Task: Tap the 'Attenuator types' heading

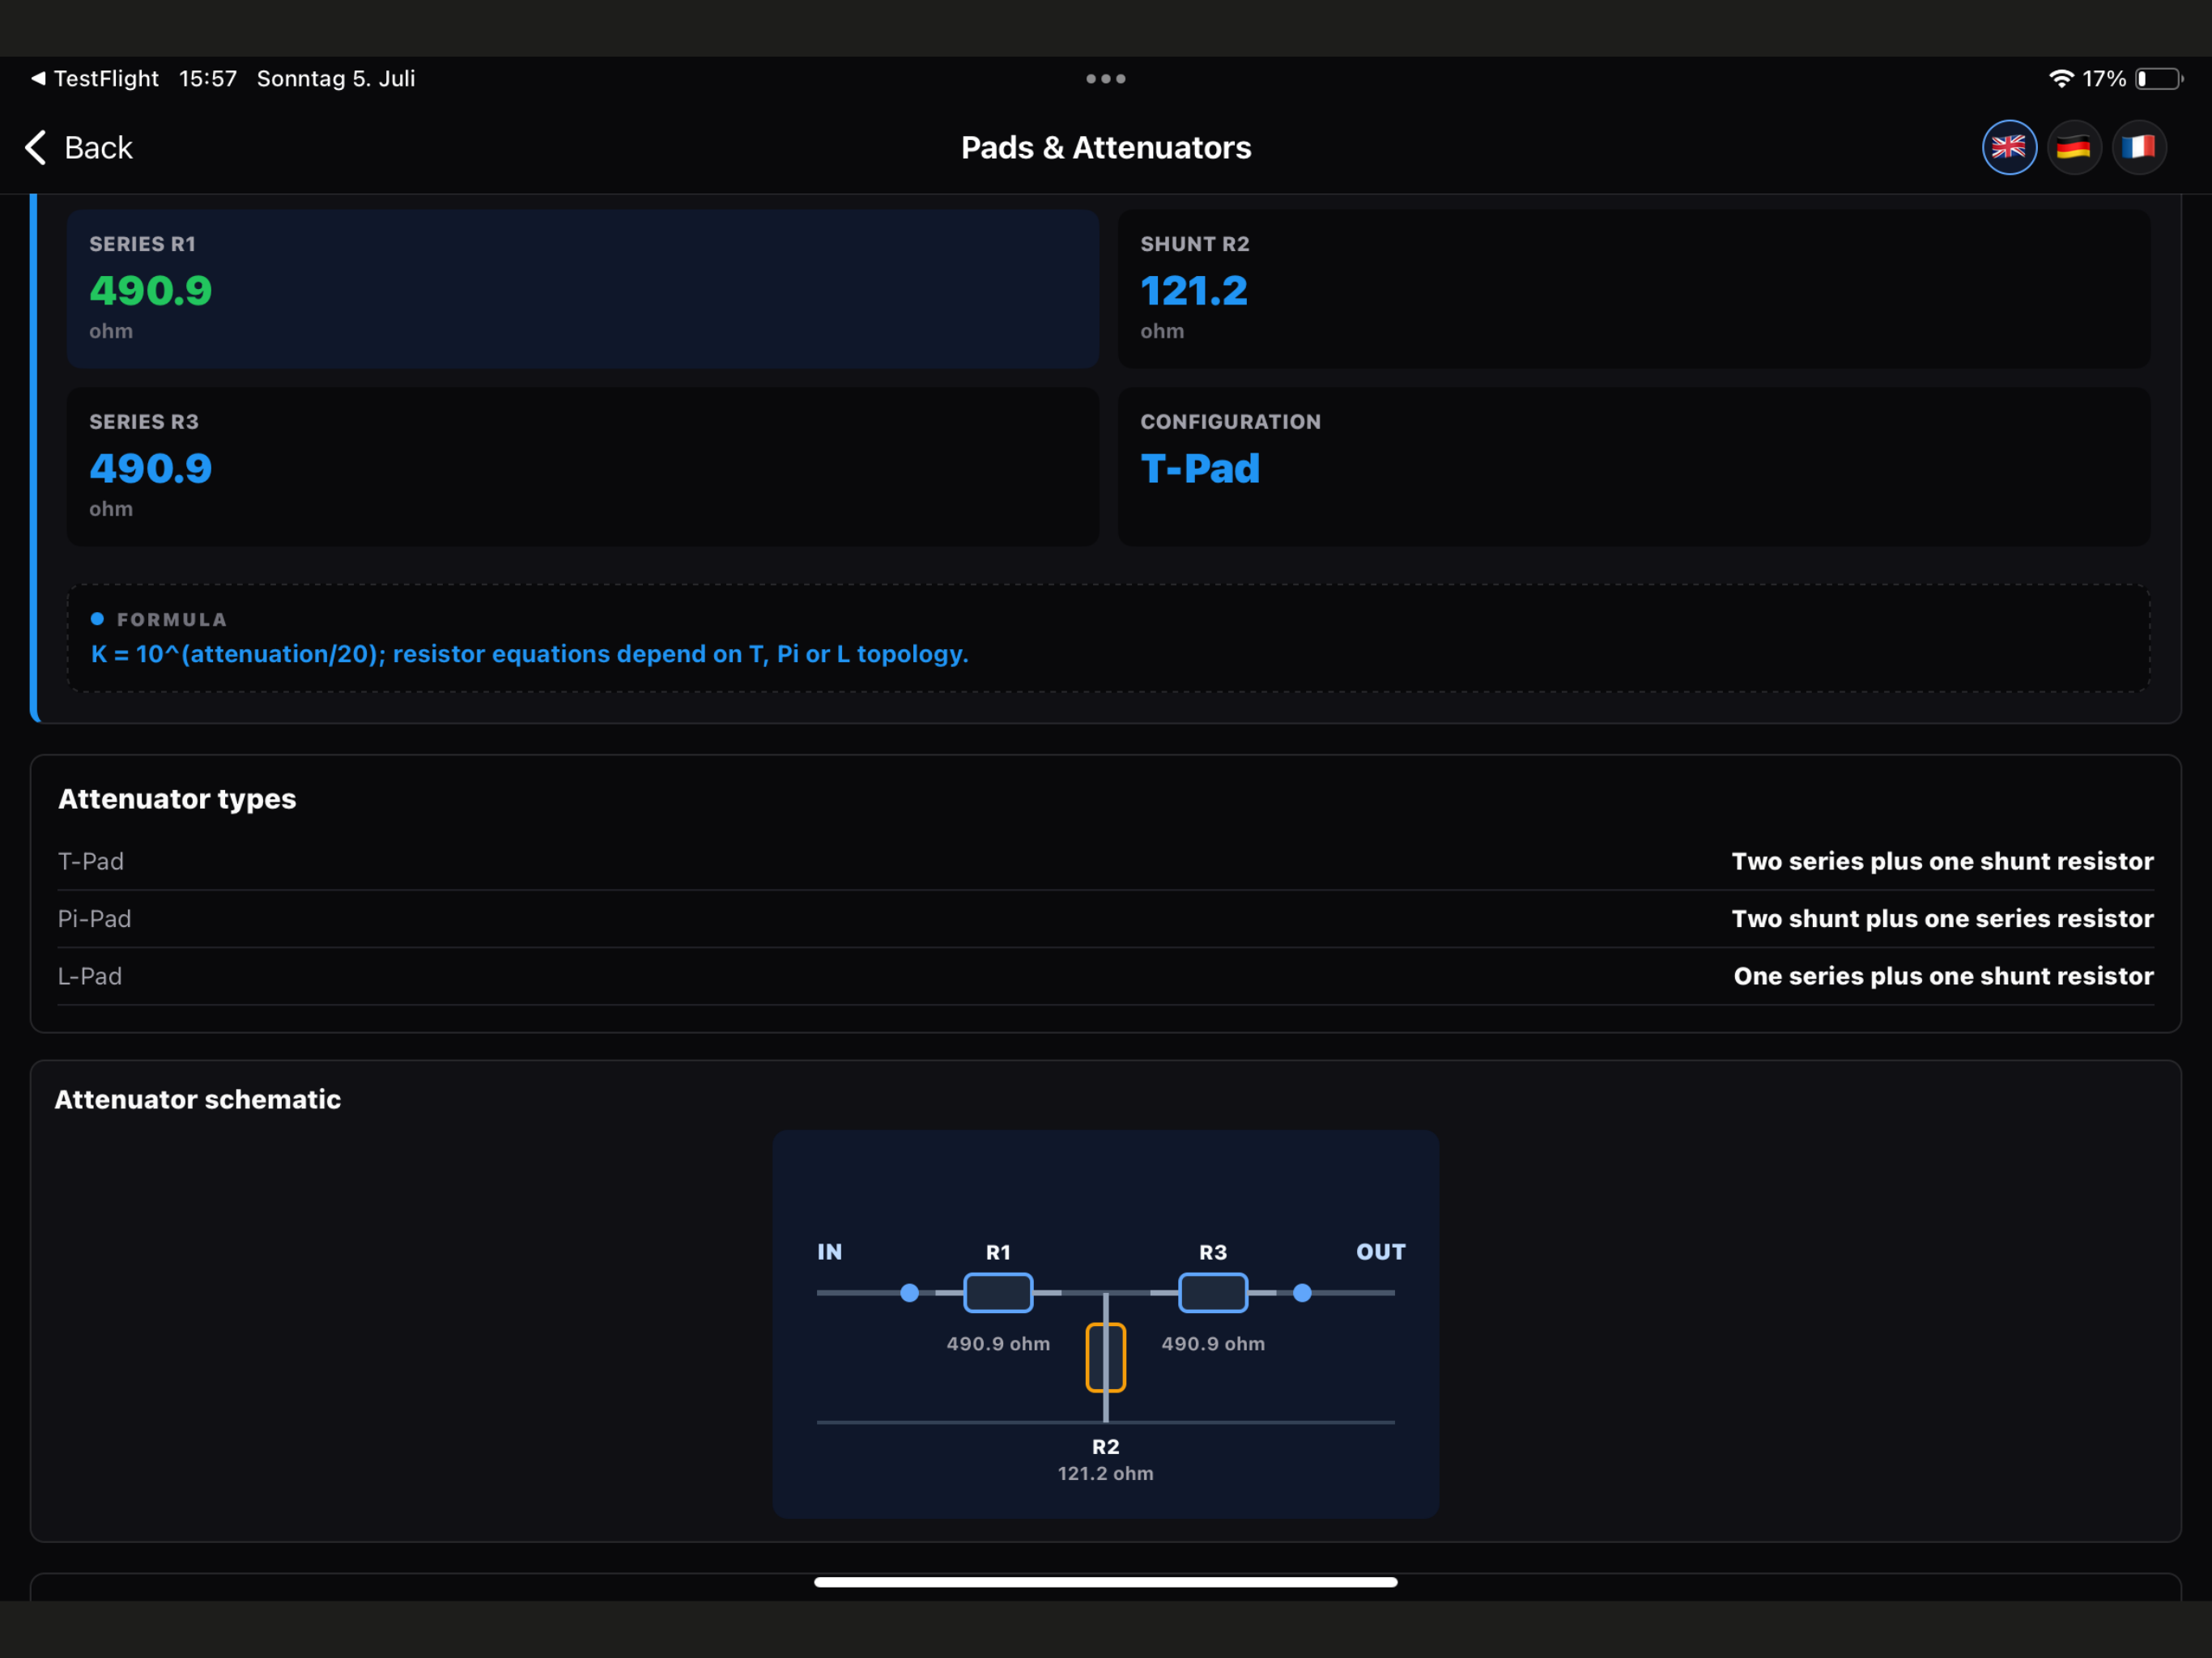Action: 177,799
